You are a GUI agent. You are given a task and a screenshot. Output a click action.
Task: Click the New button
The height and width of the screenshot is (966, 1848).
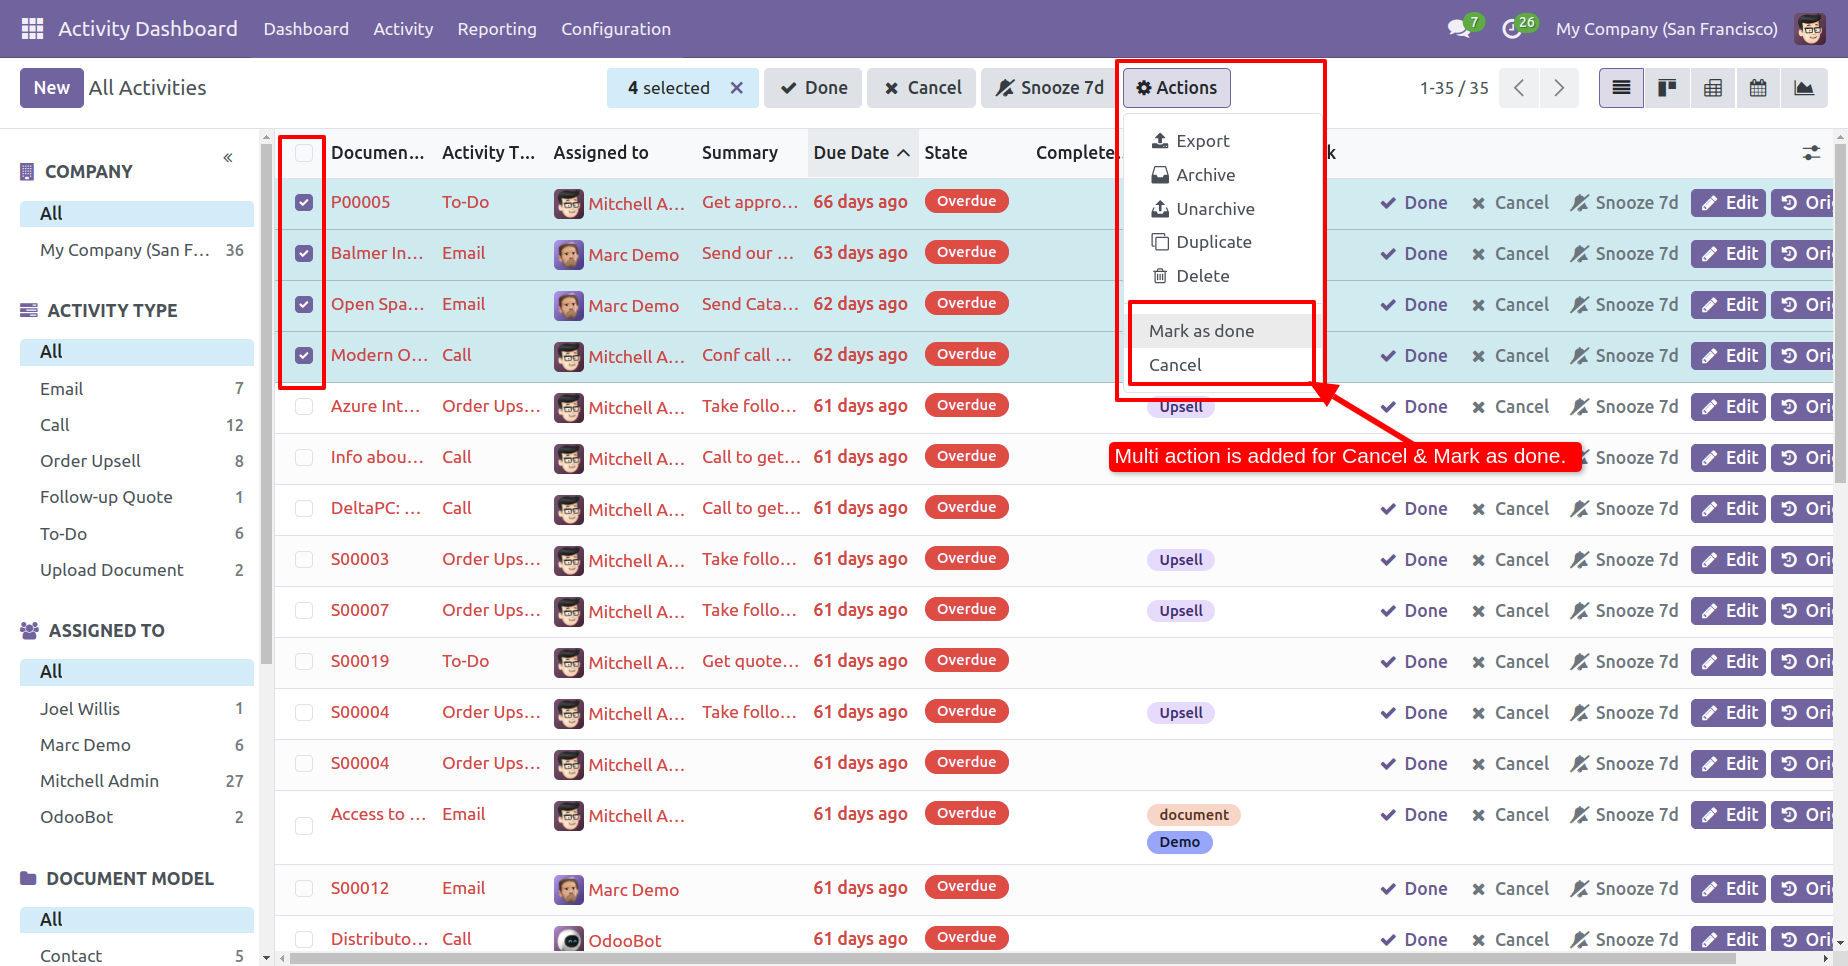(x=52, y=88)
